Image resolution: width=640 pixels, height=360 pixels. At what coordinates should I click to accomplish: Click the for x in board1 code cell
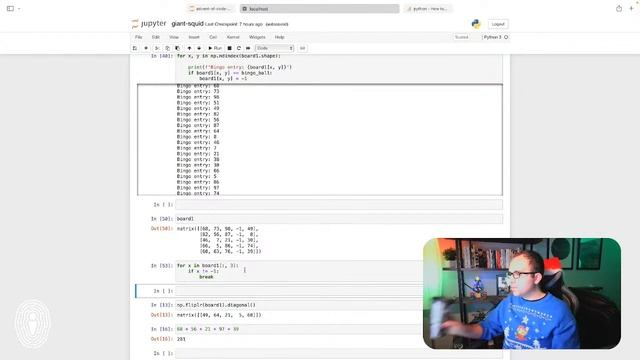(x=299, y=271)
